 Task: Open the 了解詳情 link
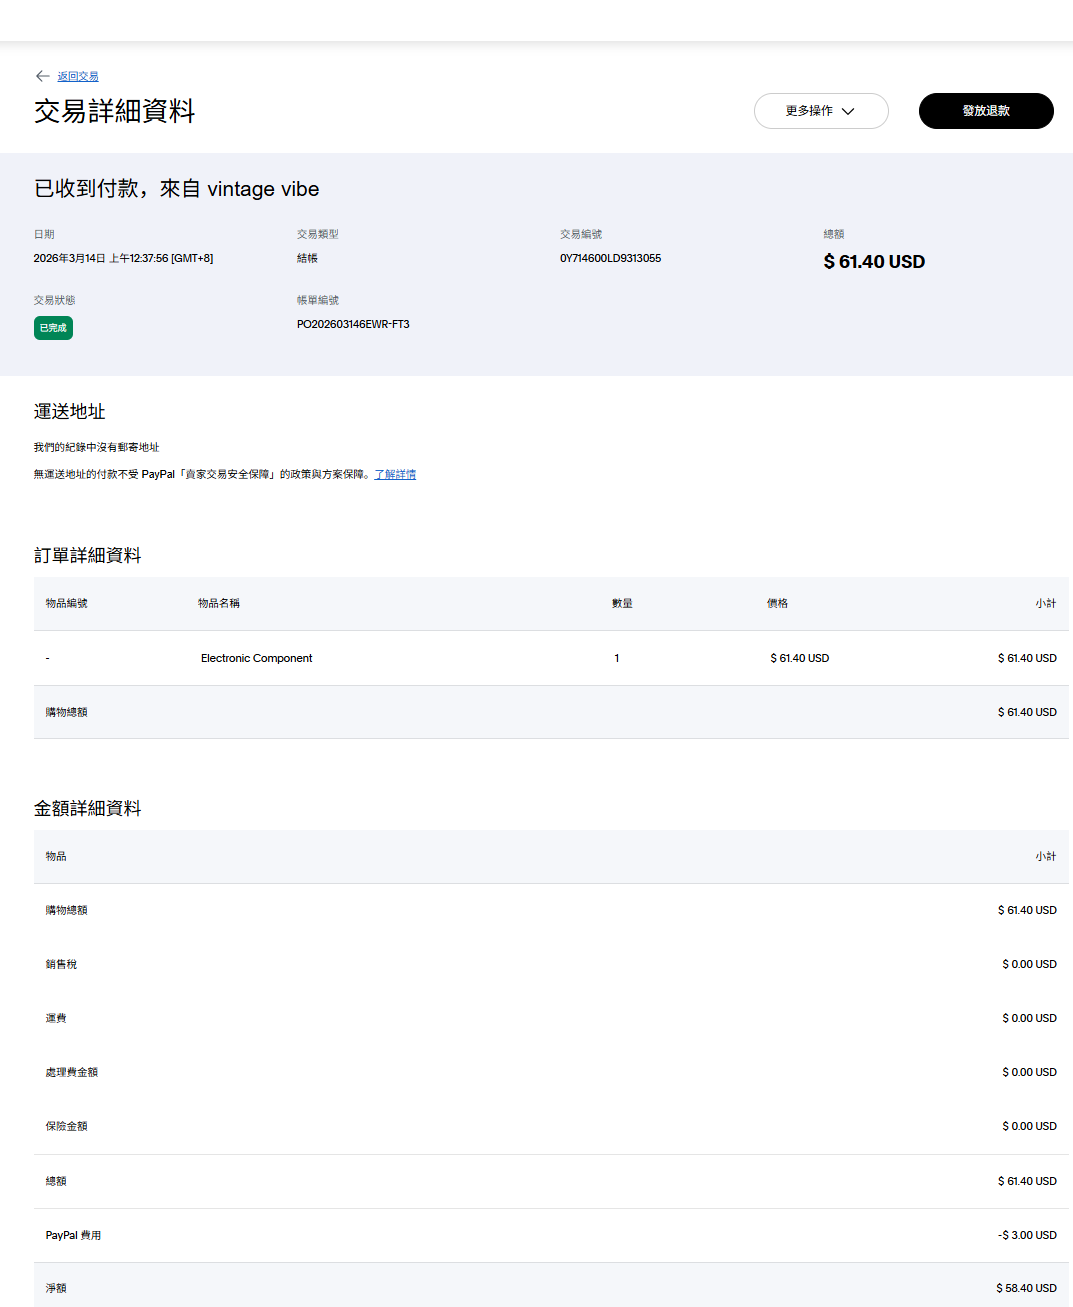[395, 474]
